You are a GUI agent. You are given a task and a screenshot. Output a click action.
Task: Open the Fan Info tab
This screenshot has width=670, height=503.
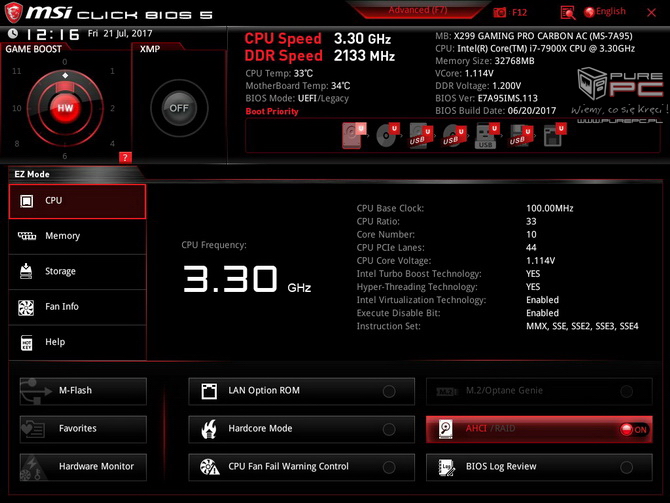pos(77,307)
